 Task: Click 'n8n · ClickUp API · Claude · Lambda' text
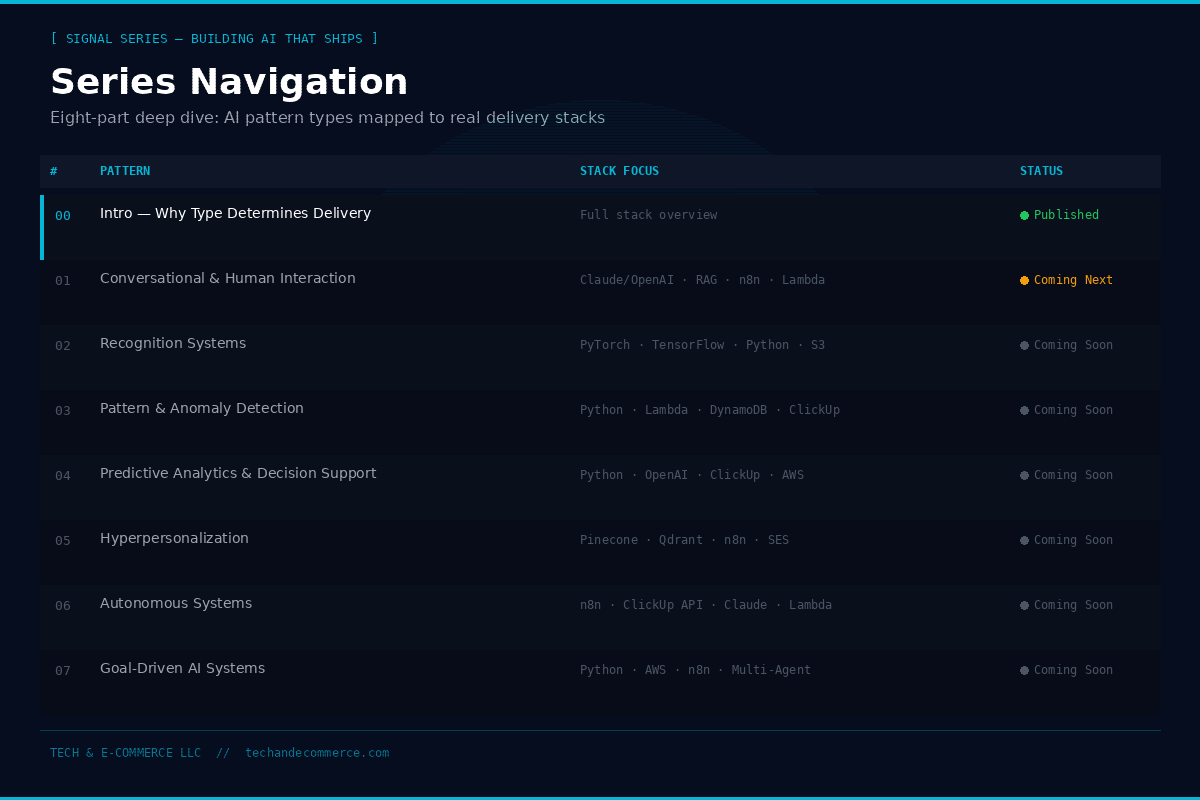pyautogui.click(x=706, y=605)
